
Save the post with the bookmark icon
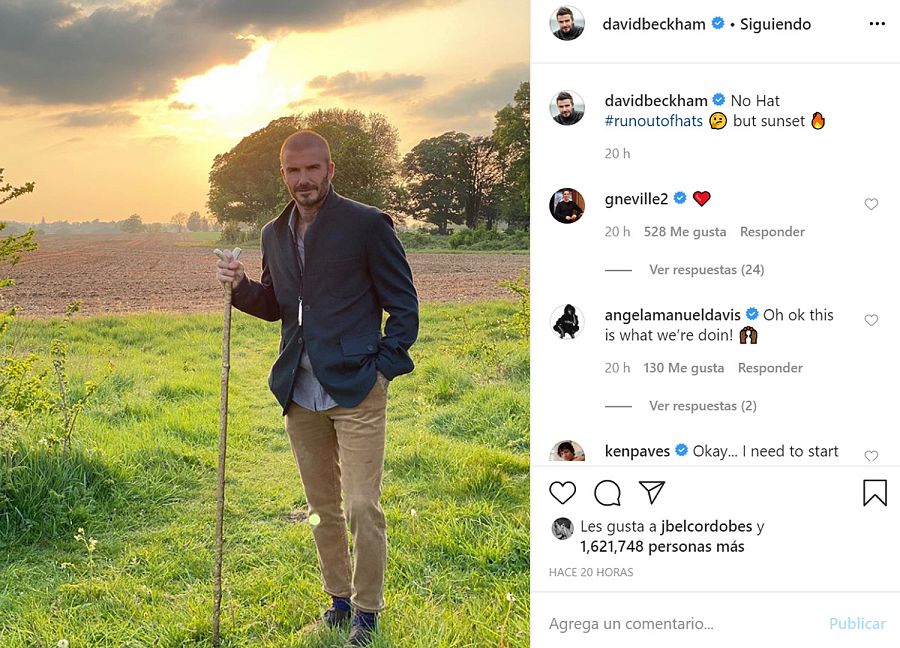(x=875, y=491)
